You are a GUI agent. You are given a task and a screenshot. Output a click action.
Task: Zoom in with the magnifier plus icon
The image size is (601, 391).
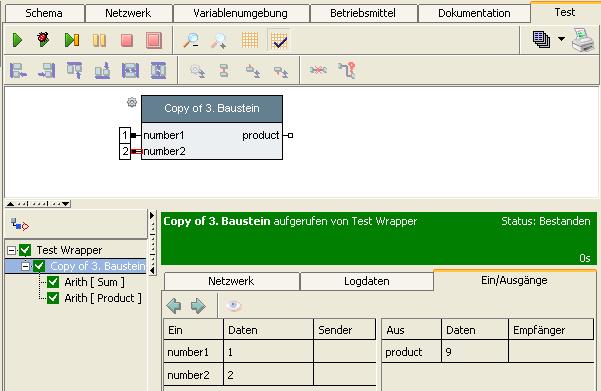tap(219, 40)
